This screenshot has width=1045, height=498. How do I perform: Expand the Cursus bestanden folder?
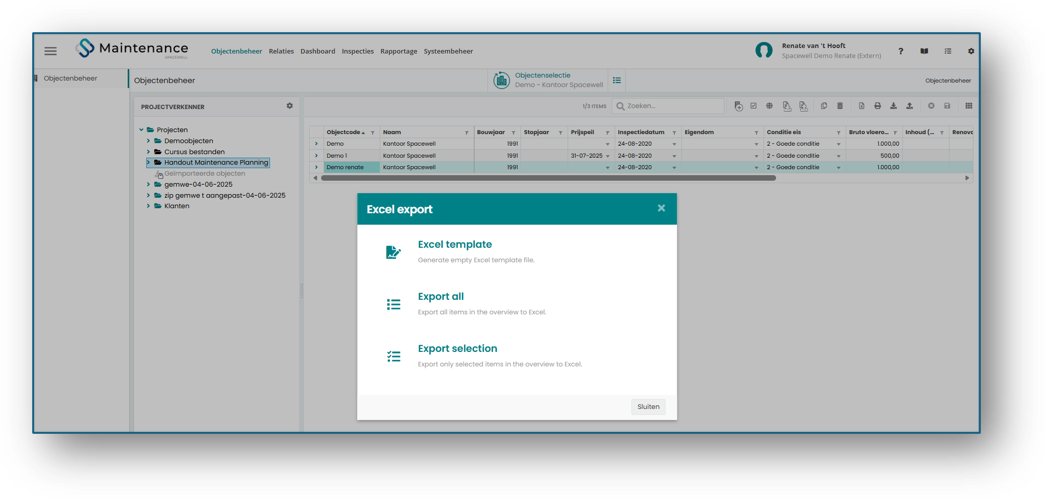(x=149, y=151)
